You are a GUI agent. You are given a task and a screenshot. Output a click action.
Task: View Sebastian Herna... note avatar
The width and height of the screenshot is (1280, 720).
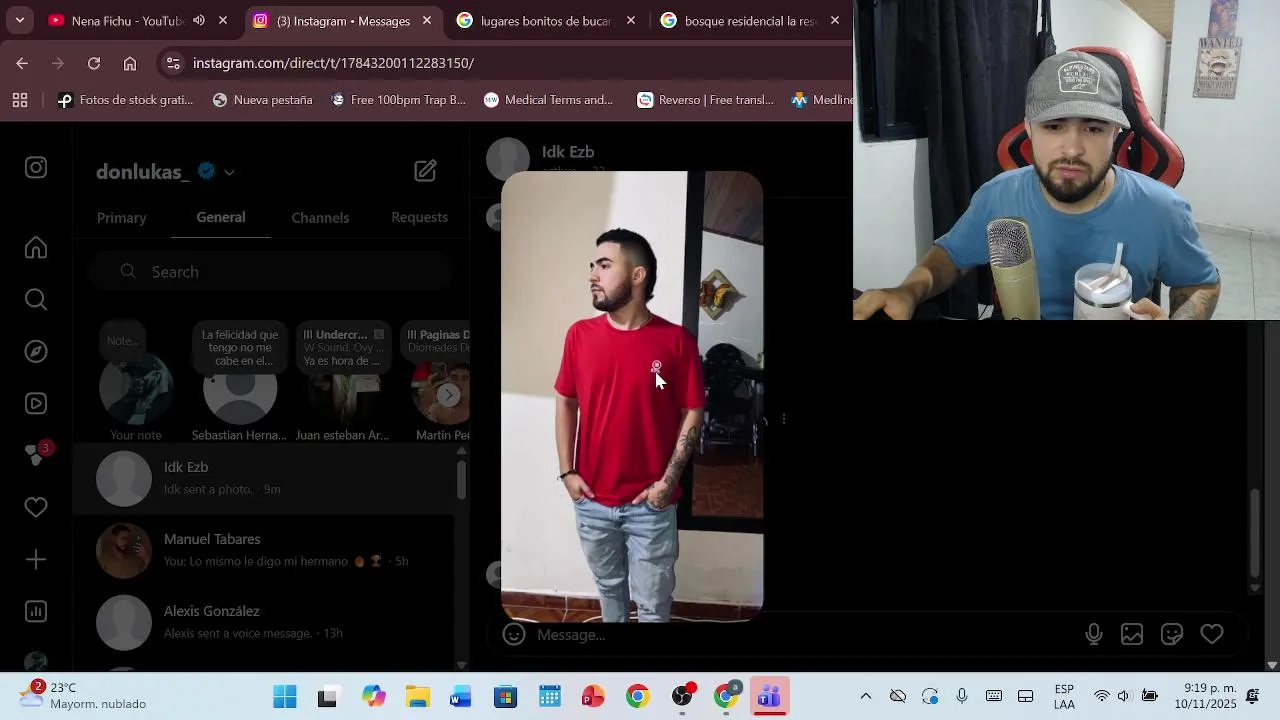pos(240,390)
